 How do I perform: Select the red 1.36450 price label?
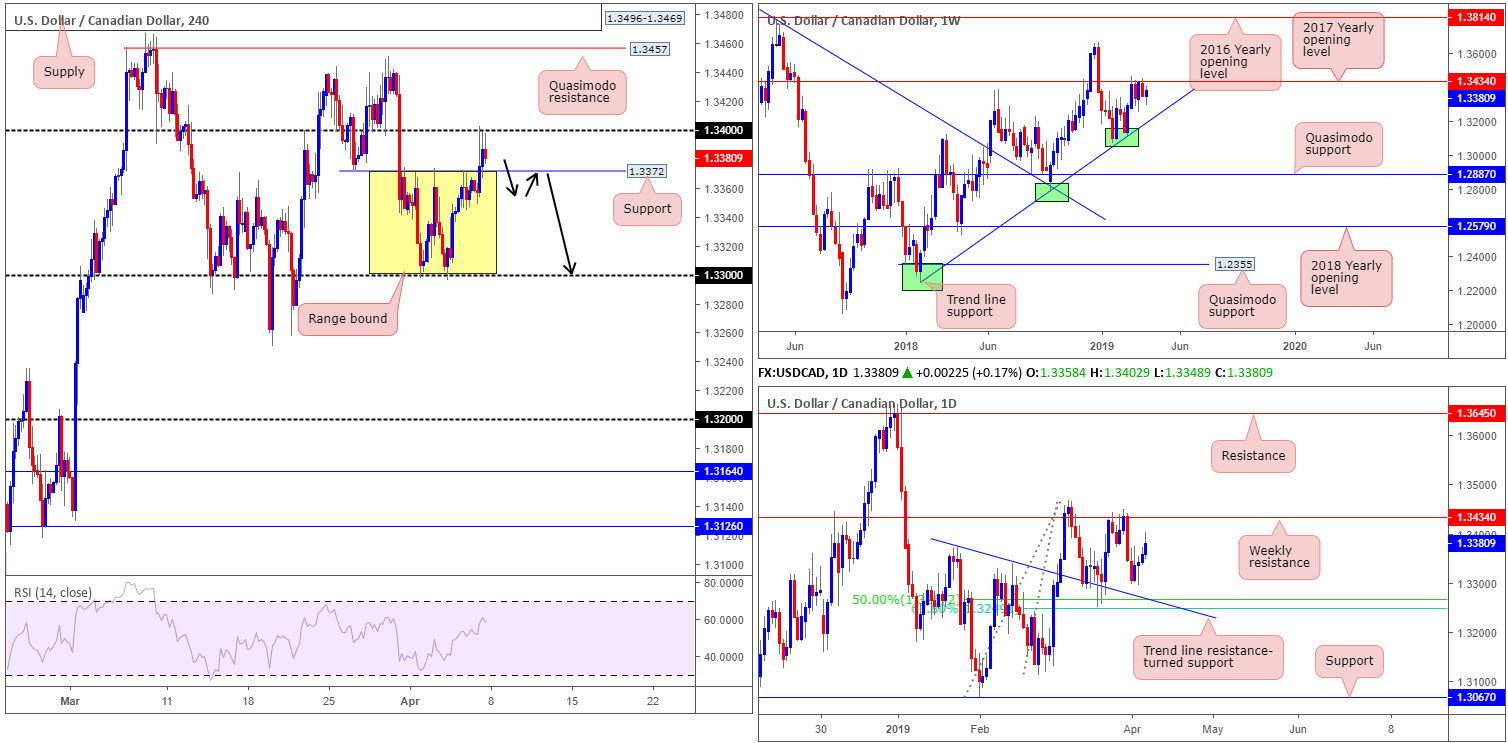[x=1476, y=412]
